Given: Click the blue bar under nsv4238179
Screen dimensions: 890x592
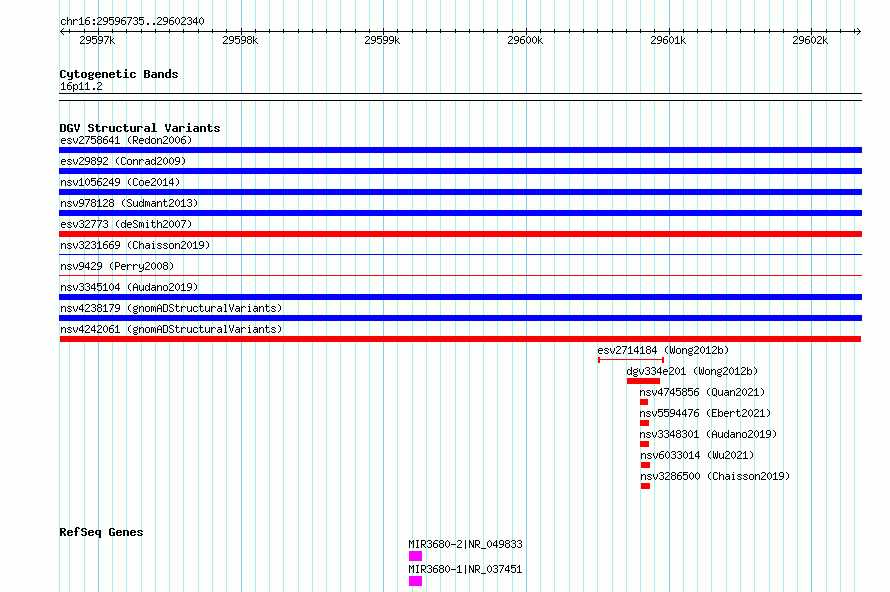Looking at the screenshot, I should [x=460, y=318].
